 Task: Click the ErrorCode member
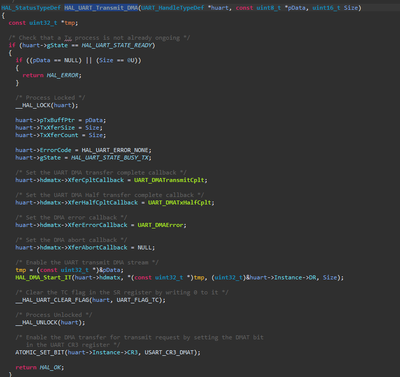[55, 150]
